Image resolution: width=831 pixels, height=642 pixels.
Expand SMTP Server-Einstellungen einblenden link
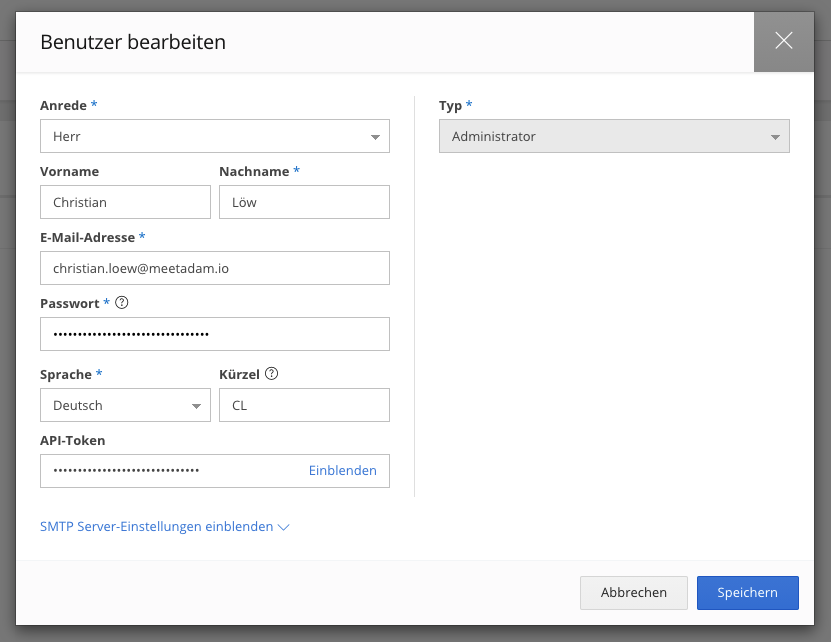[157, 526]
